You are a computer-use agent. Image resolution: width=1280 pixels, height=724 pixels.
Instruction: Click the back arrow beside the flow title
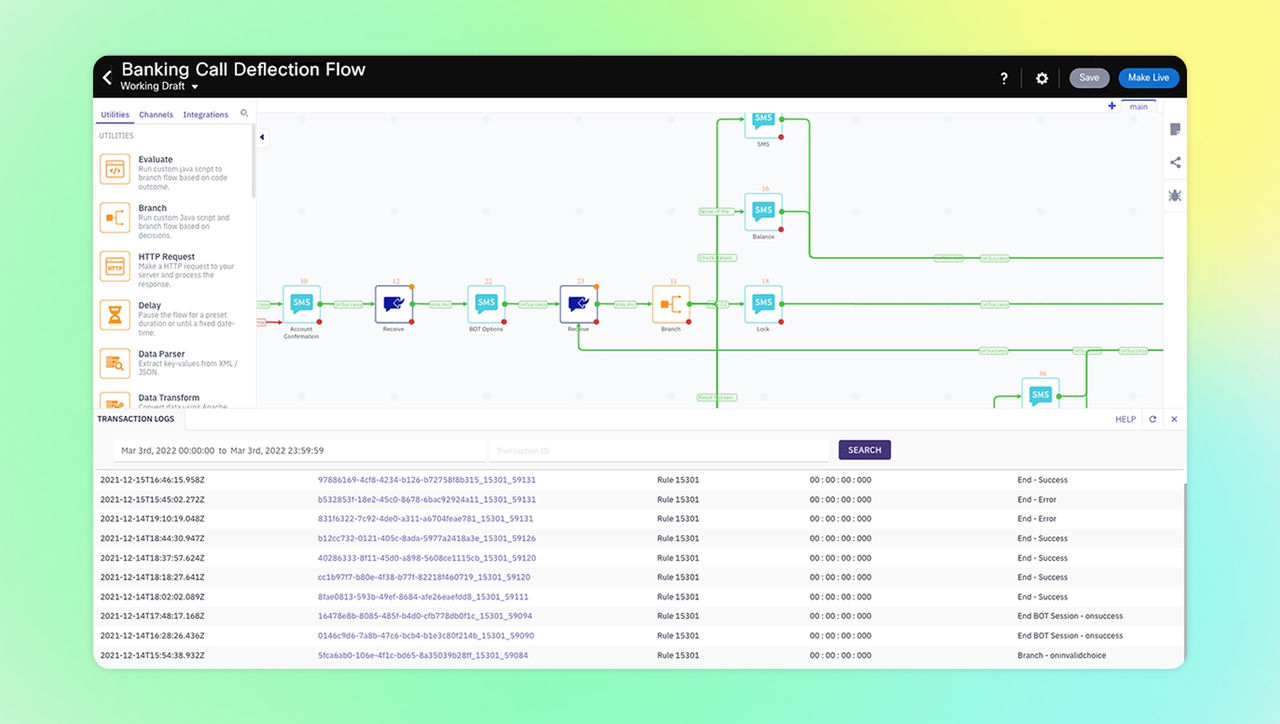[107, 77]
